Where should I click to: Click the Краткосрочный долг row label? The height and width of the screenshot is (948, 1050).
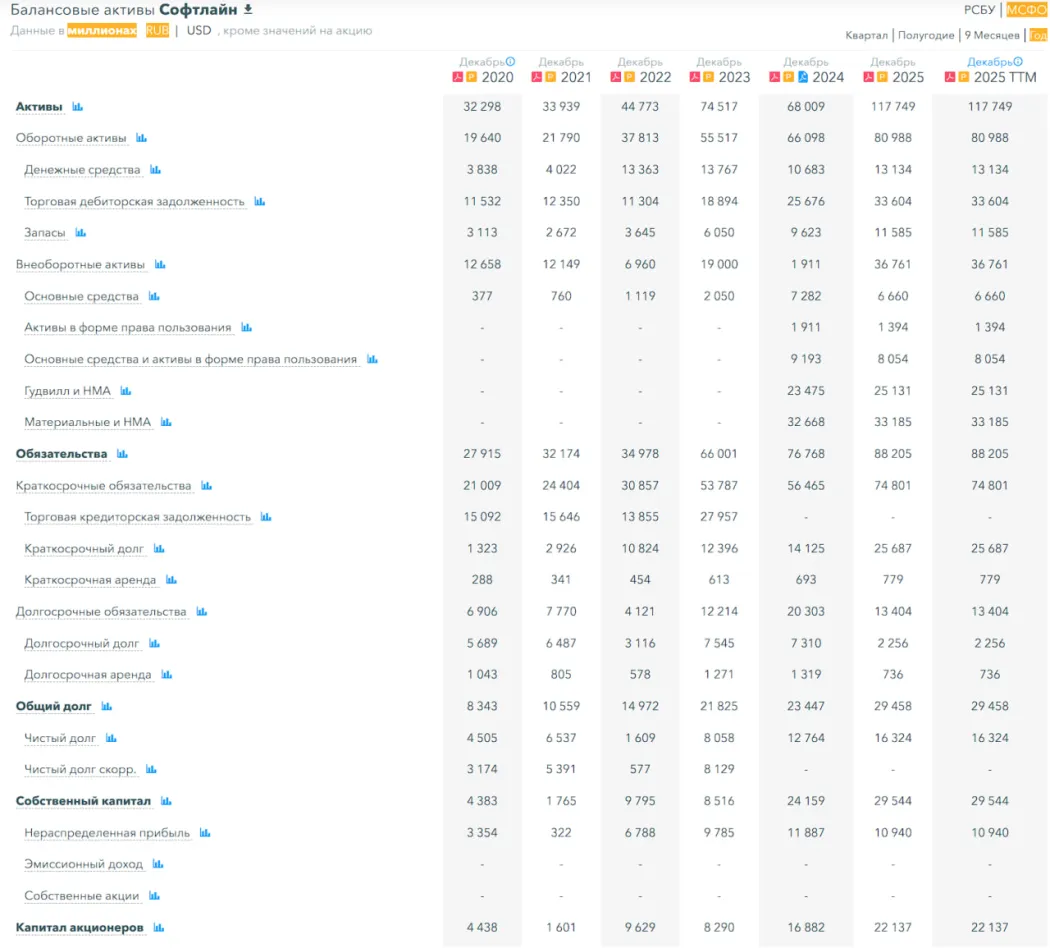(84, 549)
